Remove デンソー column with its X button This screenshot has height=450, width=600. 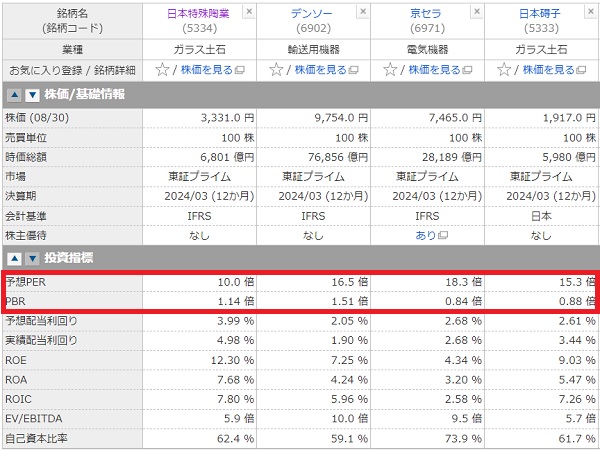coord(363,12)
